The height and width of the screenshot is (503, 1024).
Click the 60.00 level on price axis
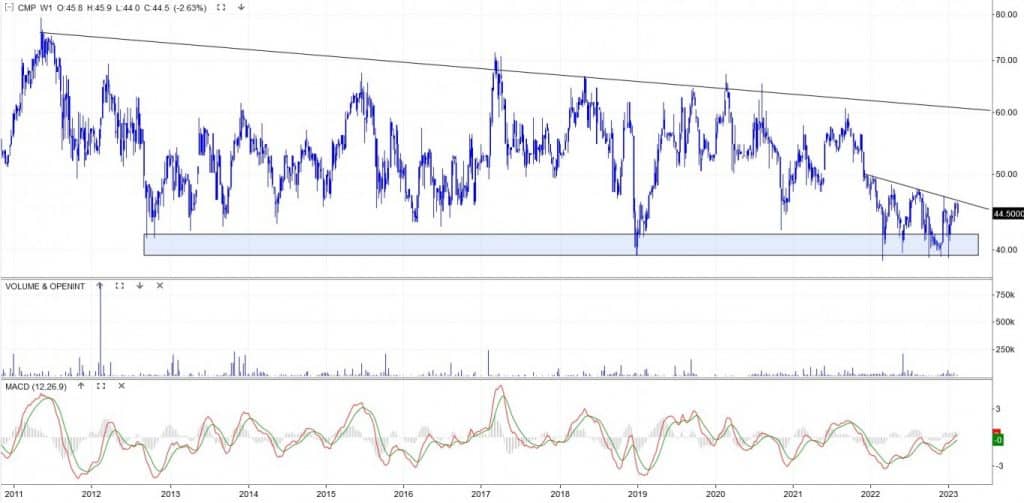(1003, 112)
